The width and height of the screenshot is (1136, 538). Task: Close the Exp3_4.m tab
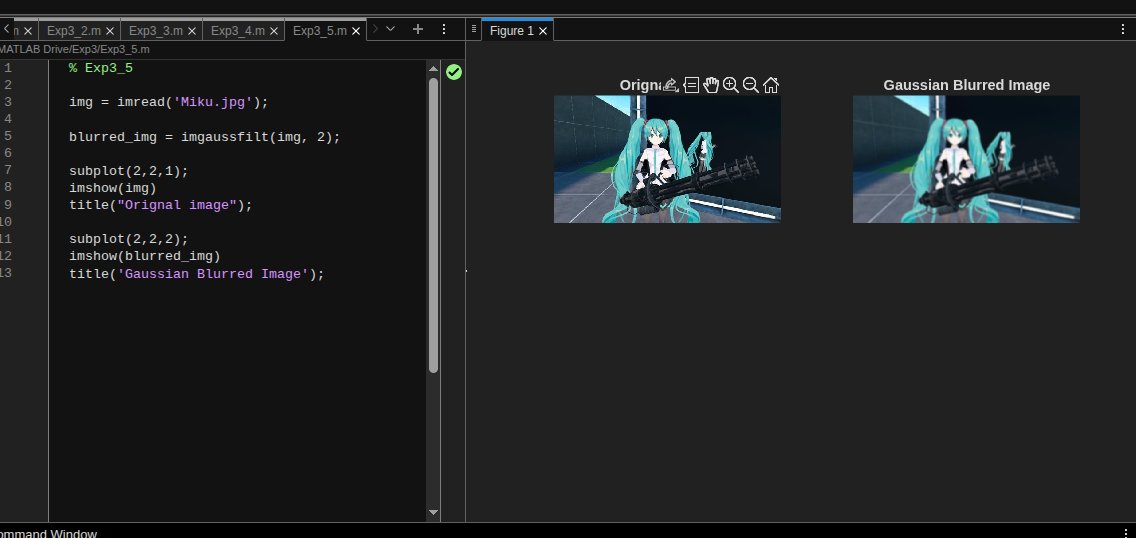pos(274,31)
